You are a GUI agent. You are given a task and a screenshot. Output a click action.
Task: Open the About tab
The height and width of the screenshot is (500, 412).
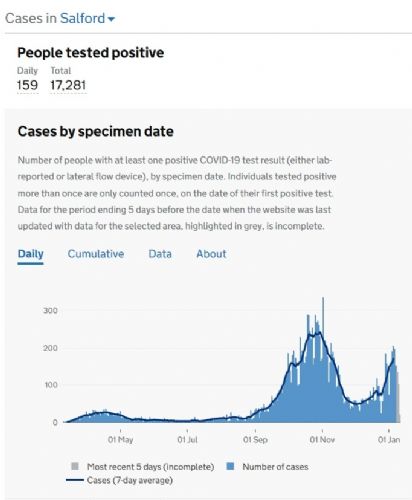pos(211,254)
